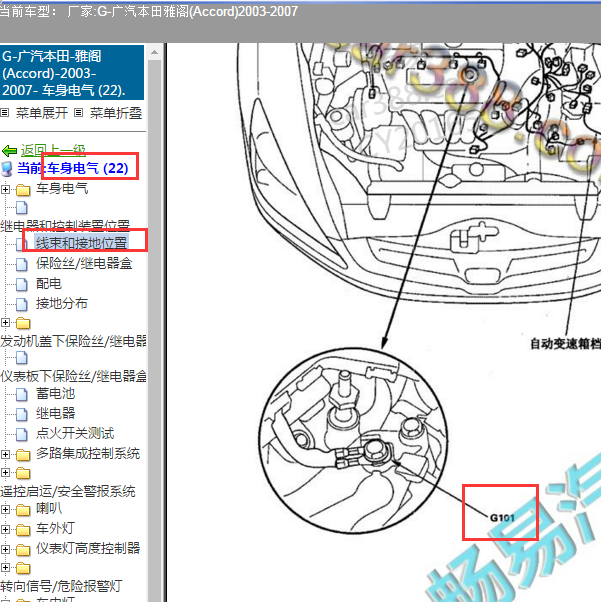
Task: Select 线束和接地位置 tree item
Action: pos(81,243)
